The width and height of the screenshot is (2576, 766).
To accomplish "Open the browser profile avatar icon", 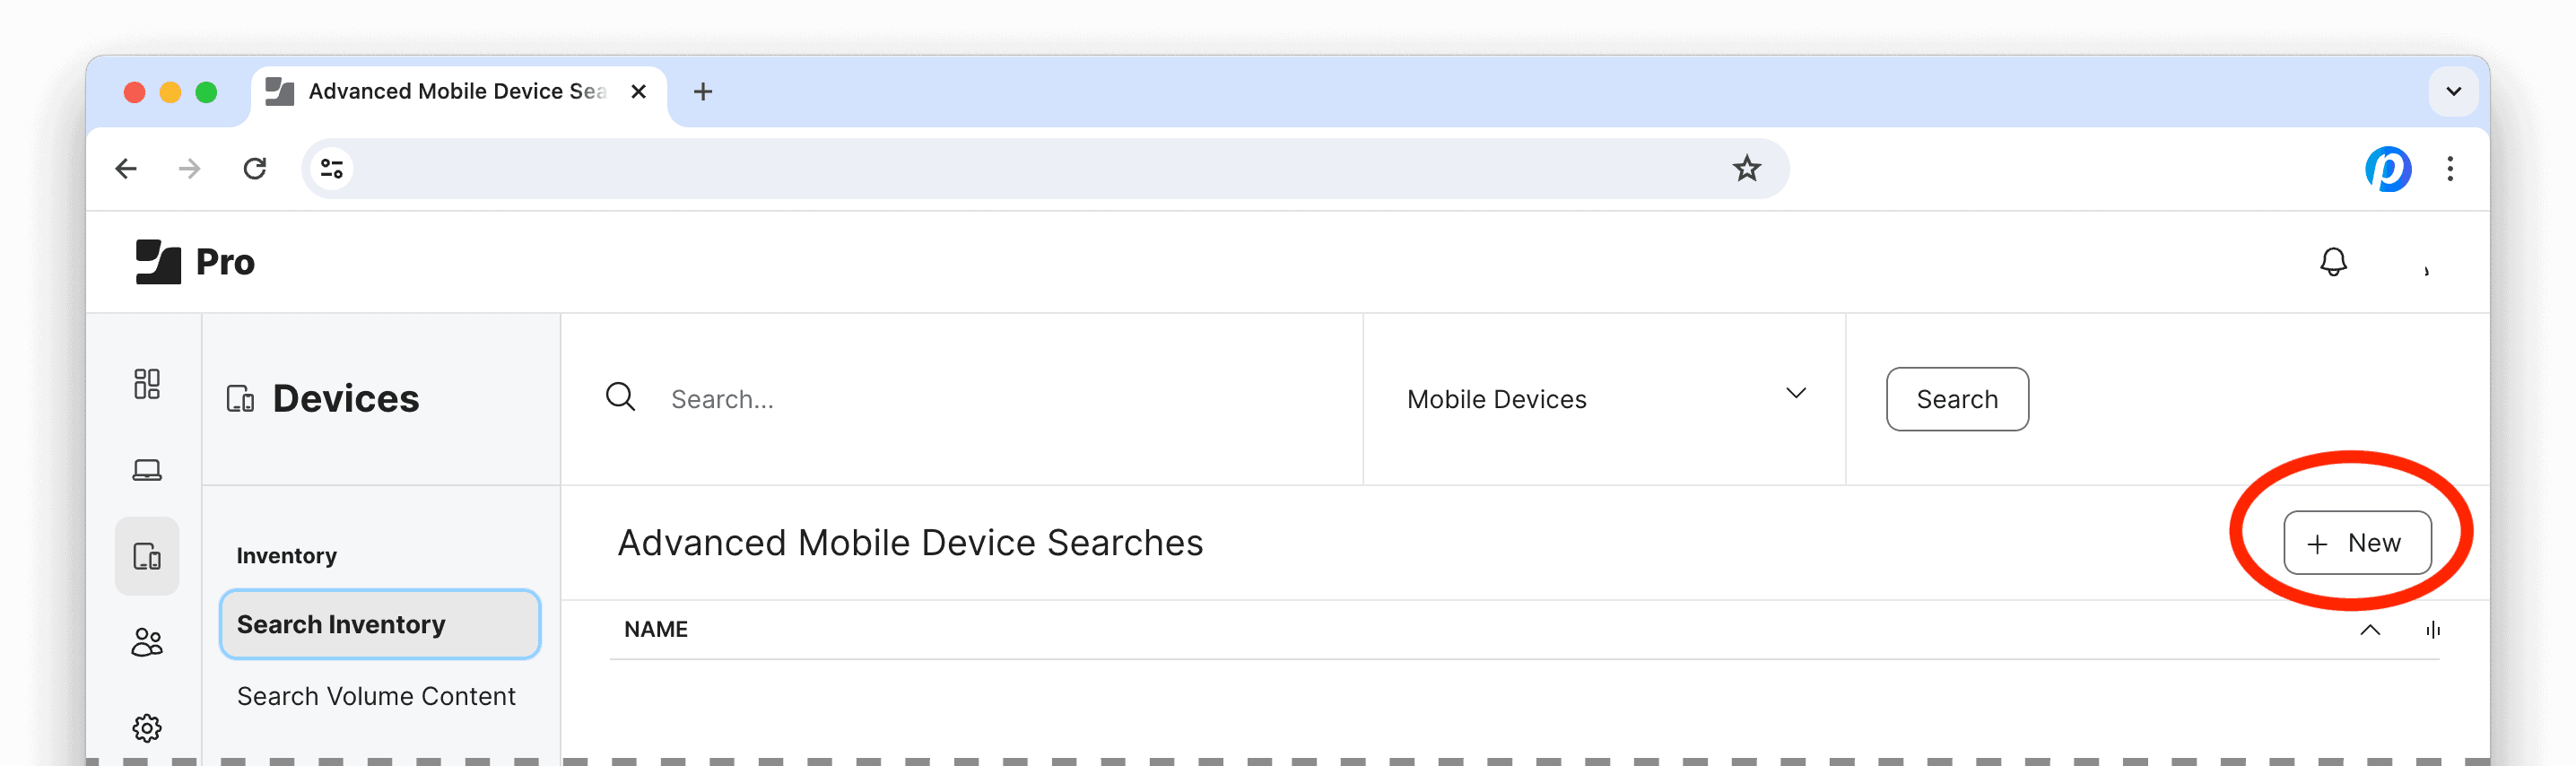I will 2388,168.
